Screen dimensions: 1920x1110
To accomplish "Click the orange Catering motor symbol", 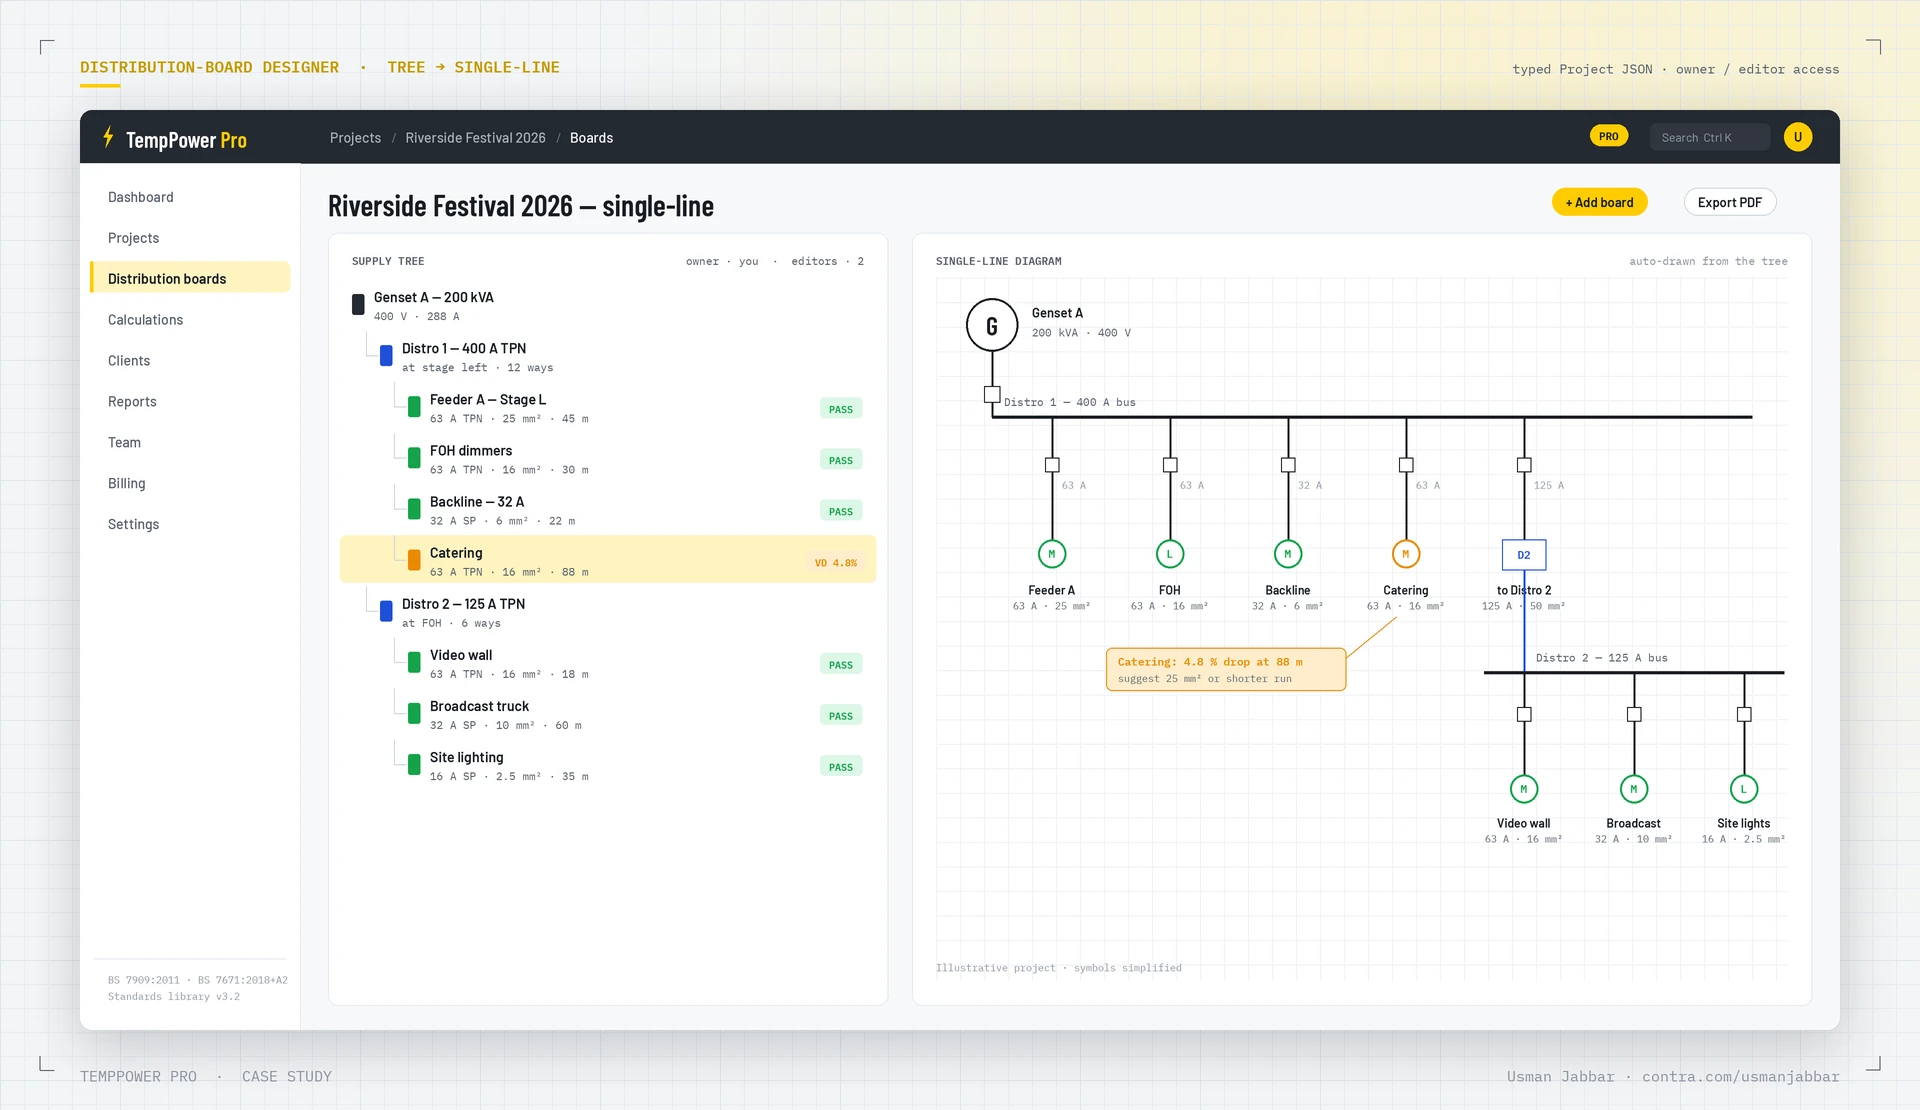I will pyautogui.click(x=1405, y=554).
